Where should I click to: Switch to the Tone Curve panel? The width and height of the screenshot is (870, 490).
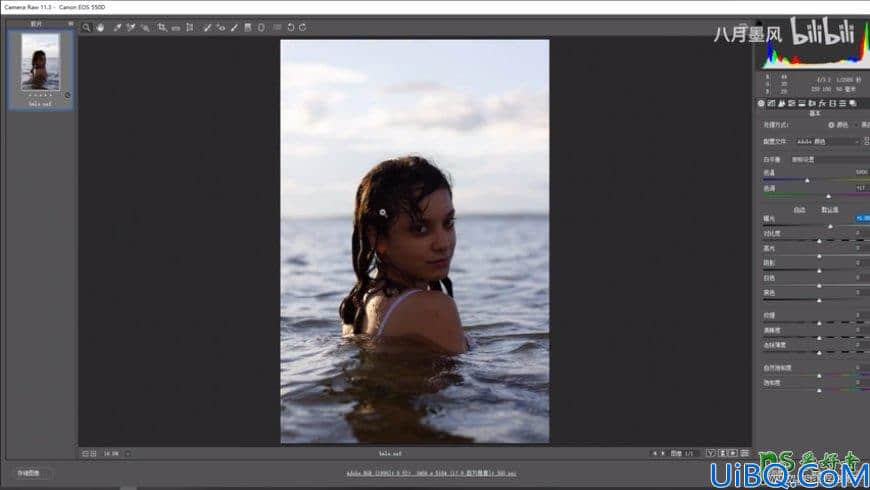coord(771,103)
